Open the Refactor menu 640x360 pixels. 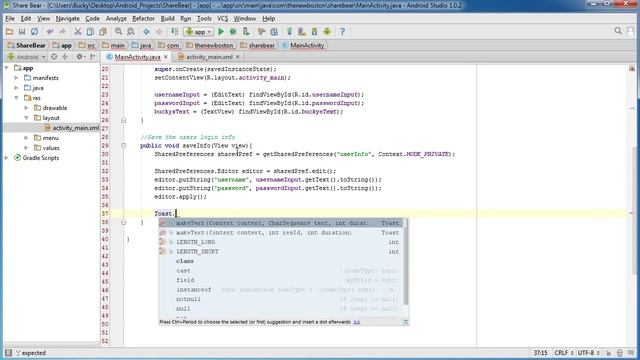tap(143, 18)
